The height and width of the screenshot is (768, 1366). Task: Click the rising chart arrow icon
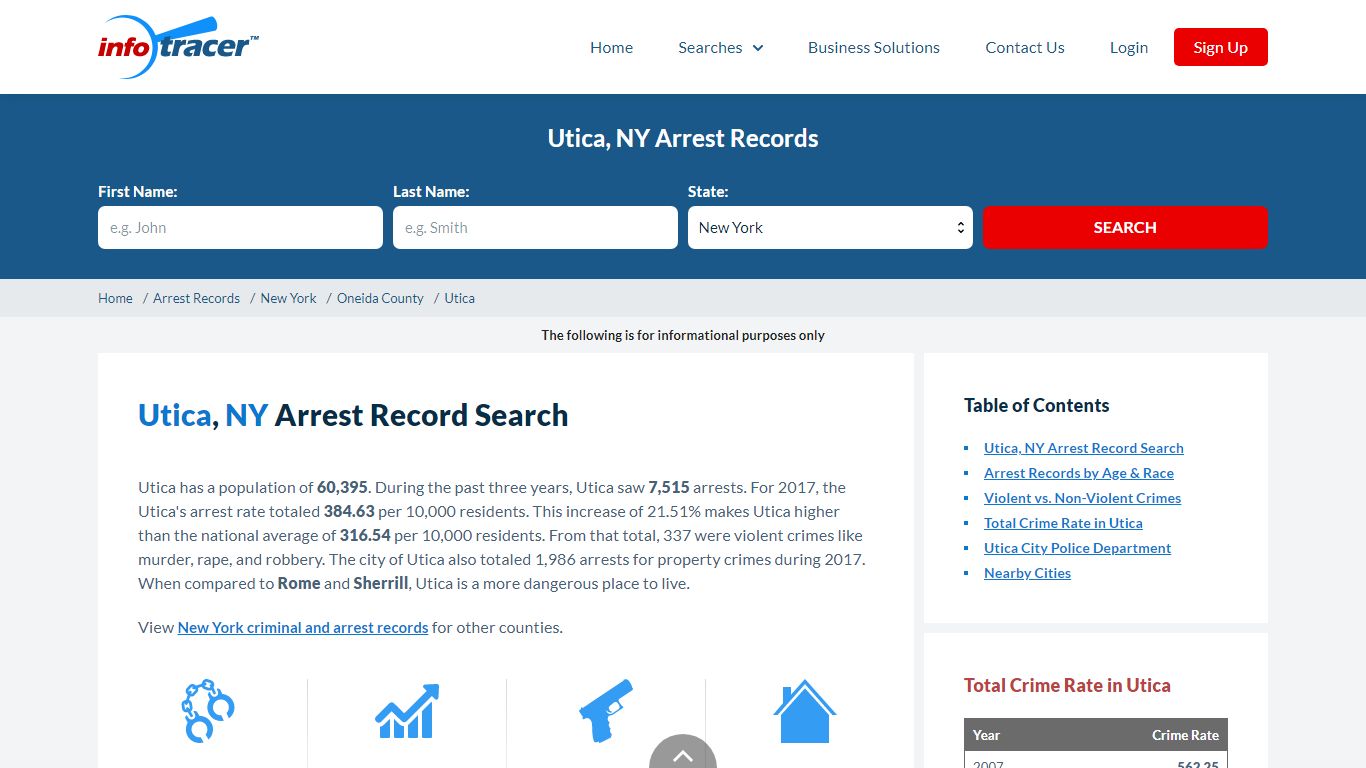pos(407,711)
